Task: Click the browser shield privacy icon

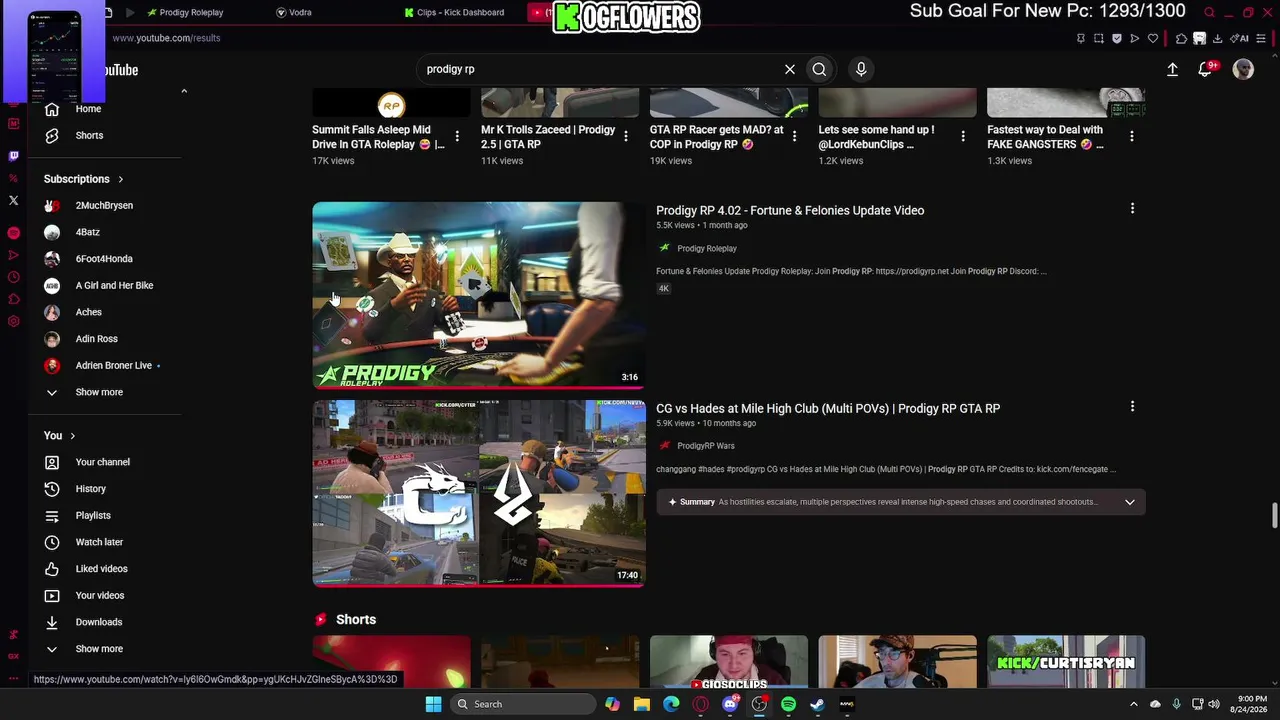Action: click(x=1117, y=38)
